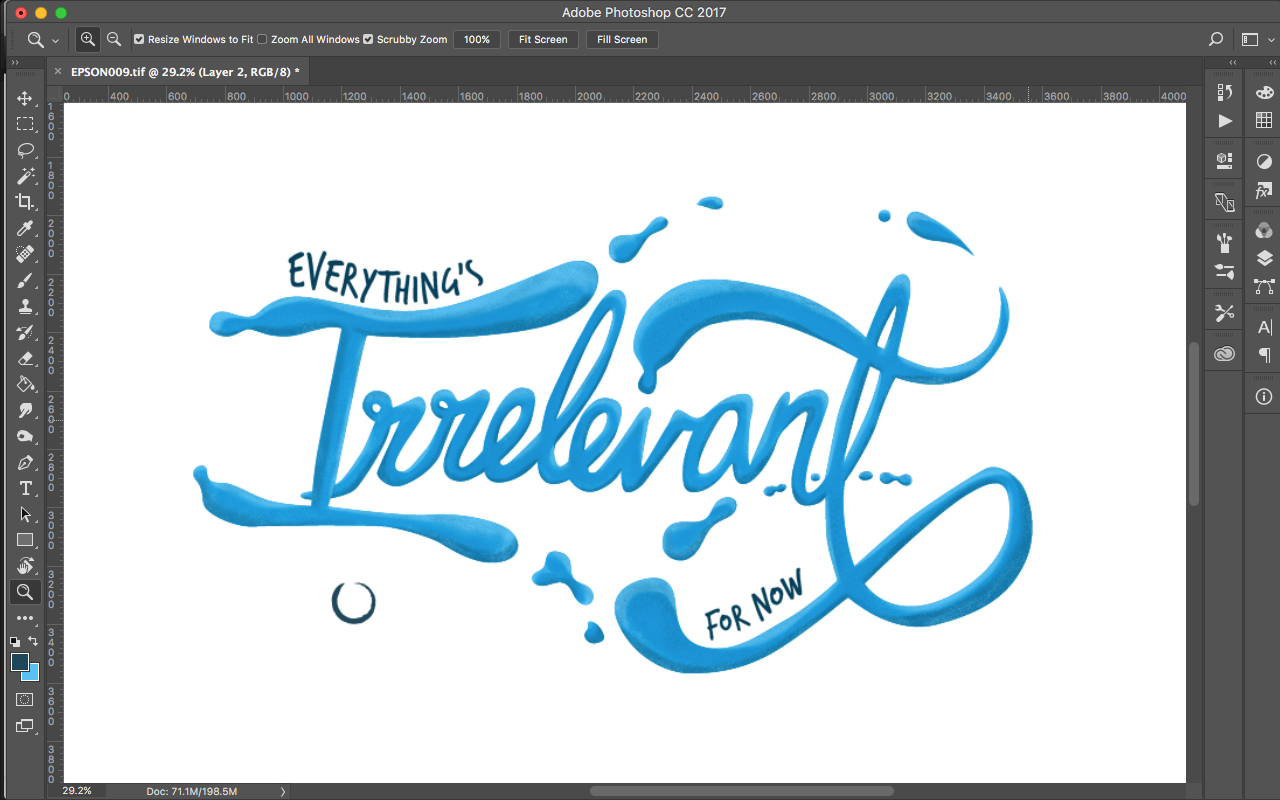The height and width of the screenshot is (800, 1280).
Task: Select the Rectangle shape tool
Action: tap(25, 540)
